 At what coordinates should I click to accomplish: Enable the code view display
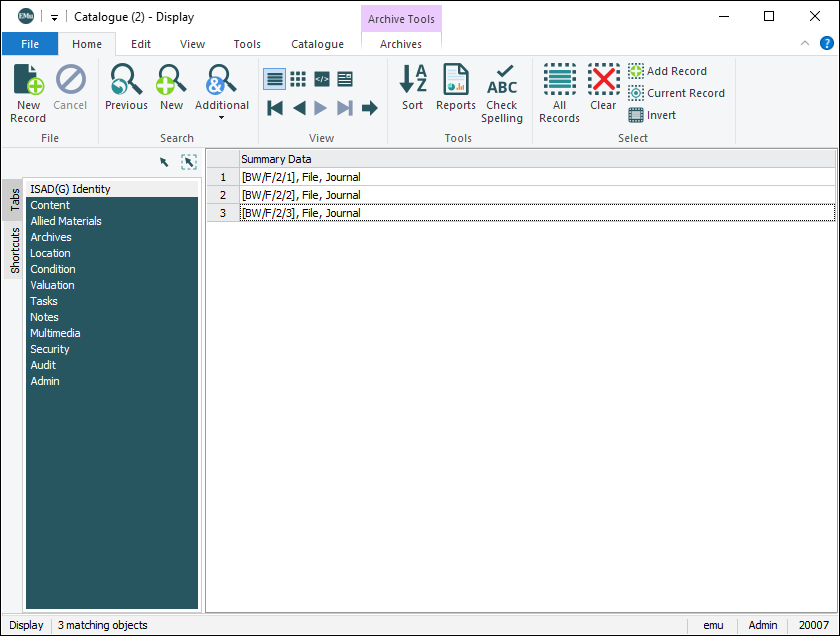[x=322, y=78]
